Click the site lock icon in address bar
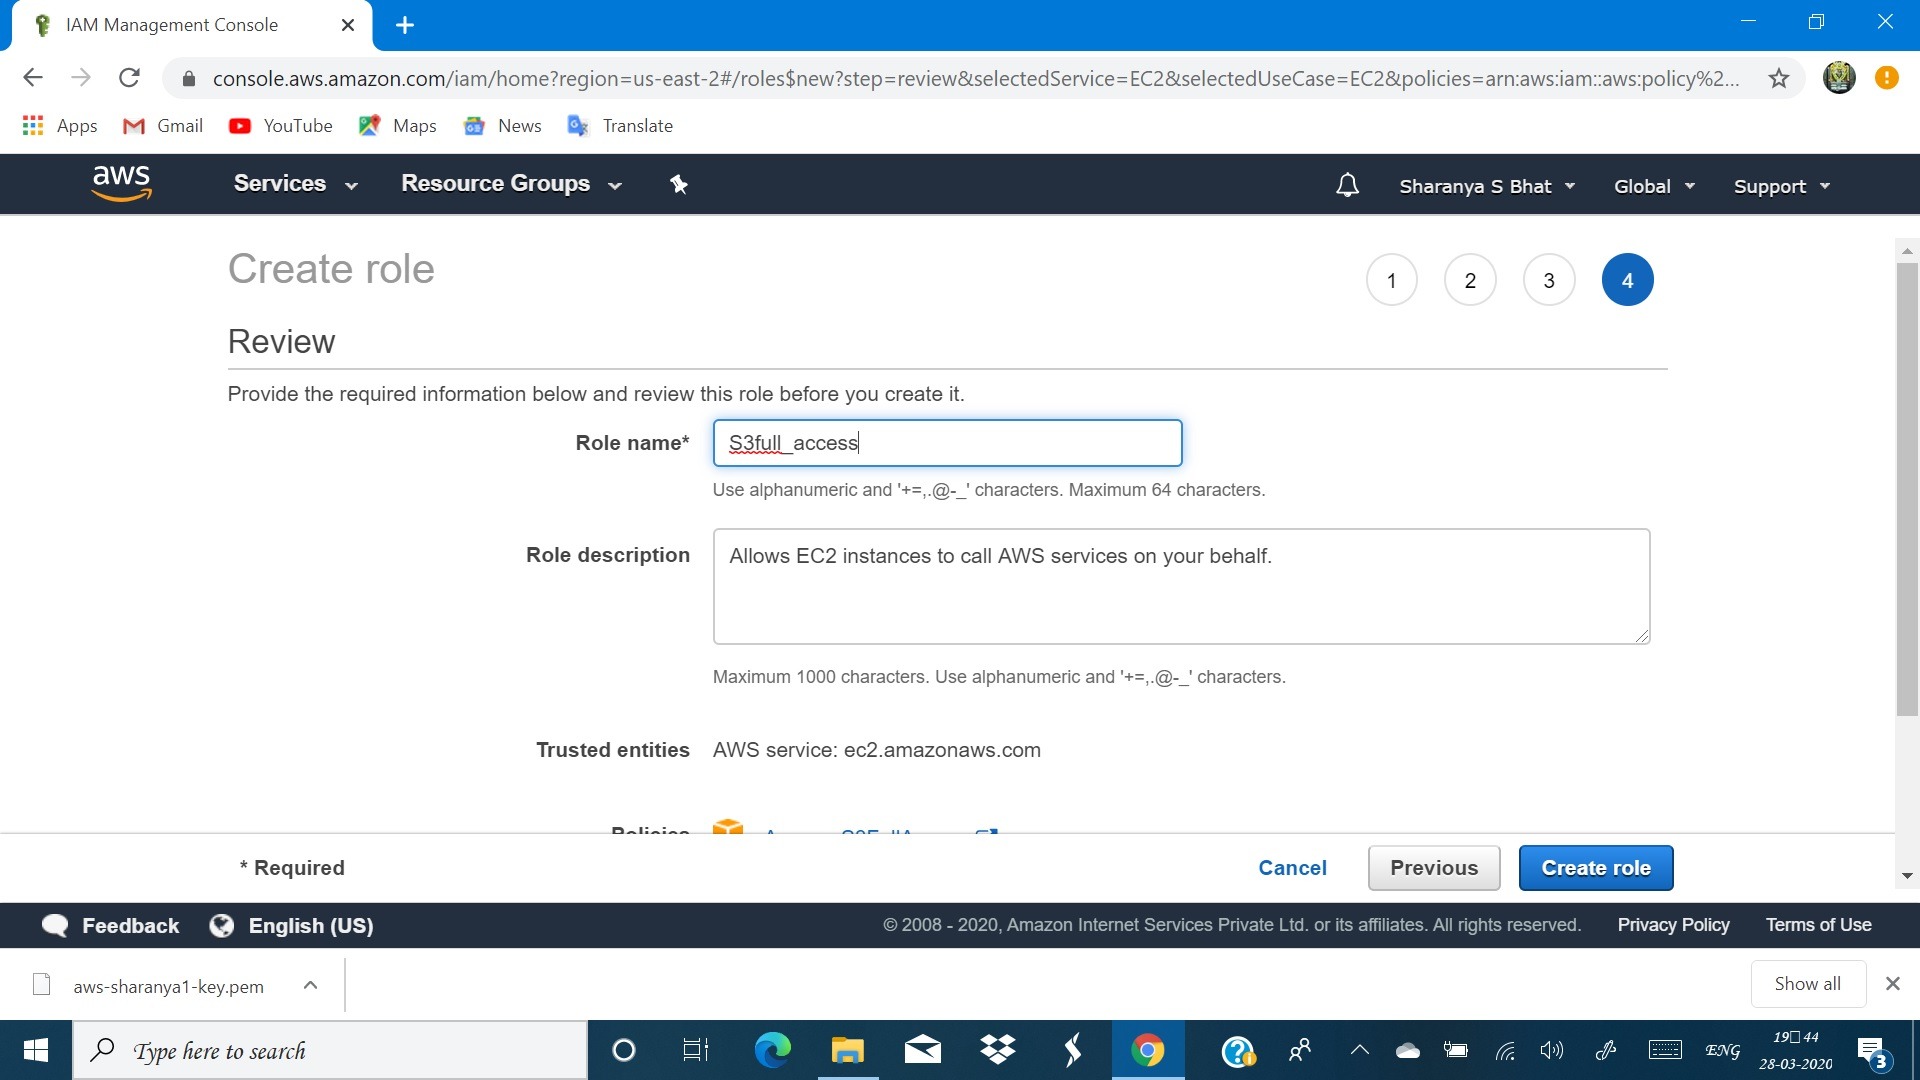This screenshot has height=1080, width=1920. pos(188,78)
